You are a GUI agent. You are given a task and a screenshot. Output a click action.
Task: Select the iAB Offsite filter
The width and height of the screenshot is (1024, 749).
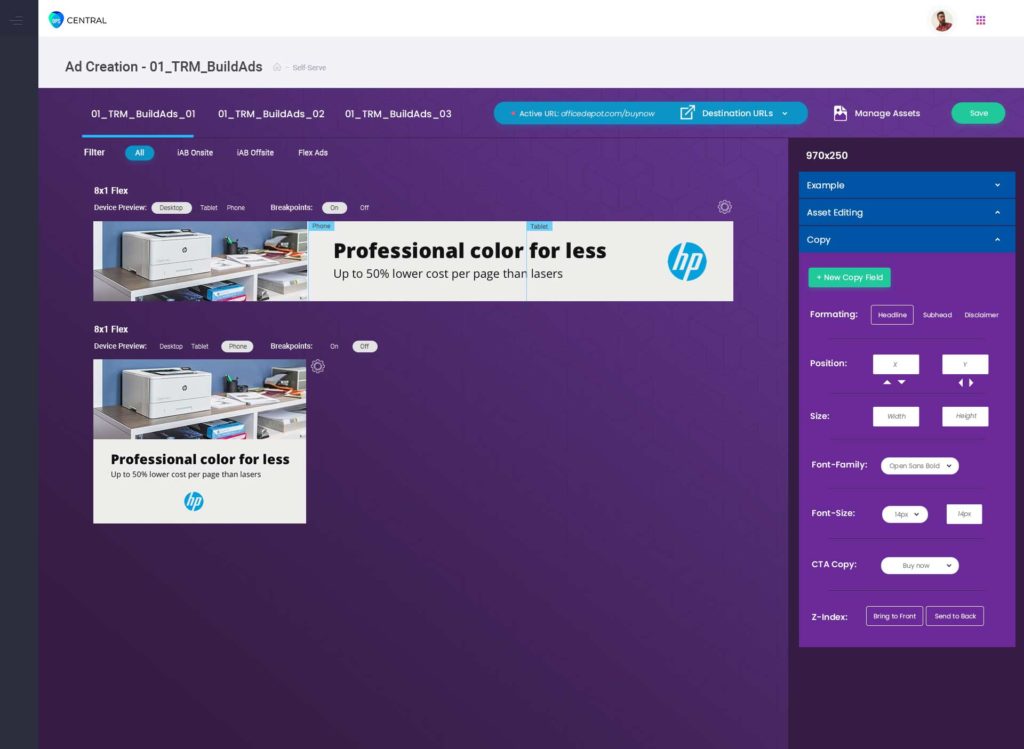click(255, 153)
